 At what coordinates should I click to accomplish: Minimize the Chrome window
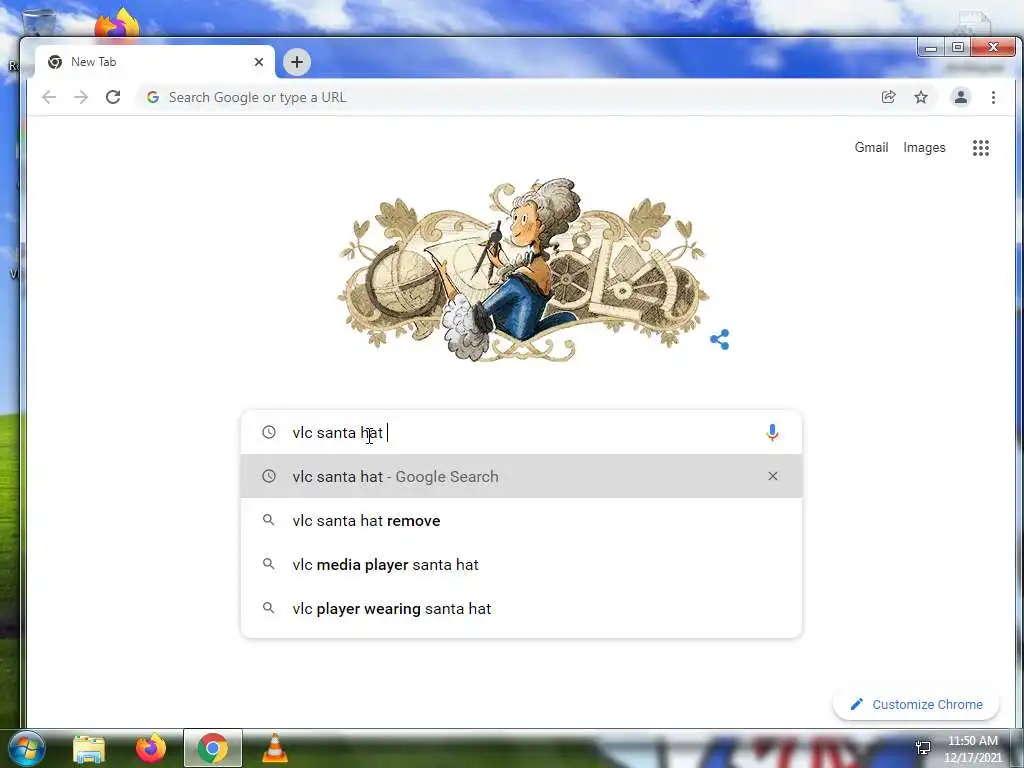[x=931, y=48]
